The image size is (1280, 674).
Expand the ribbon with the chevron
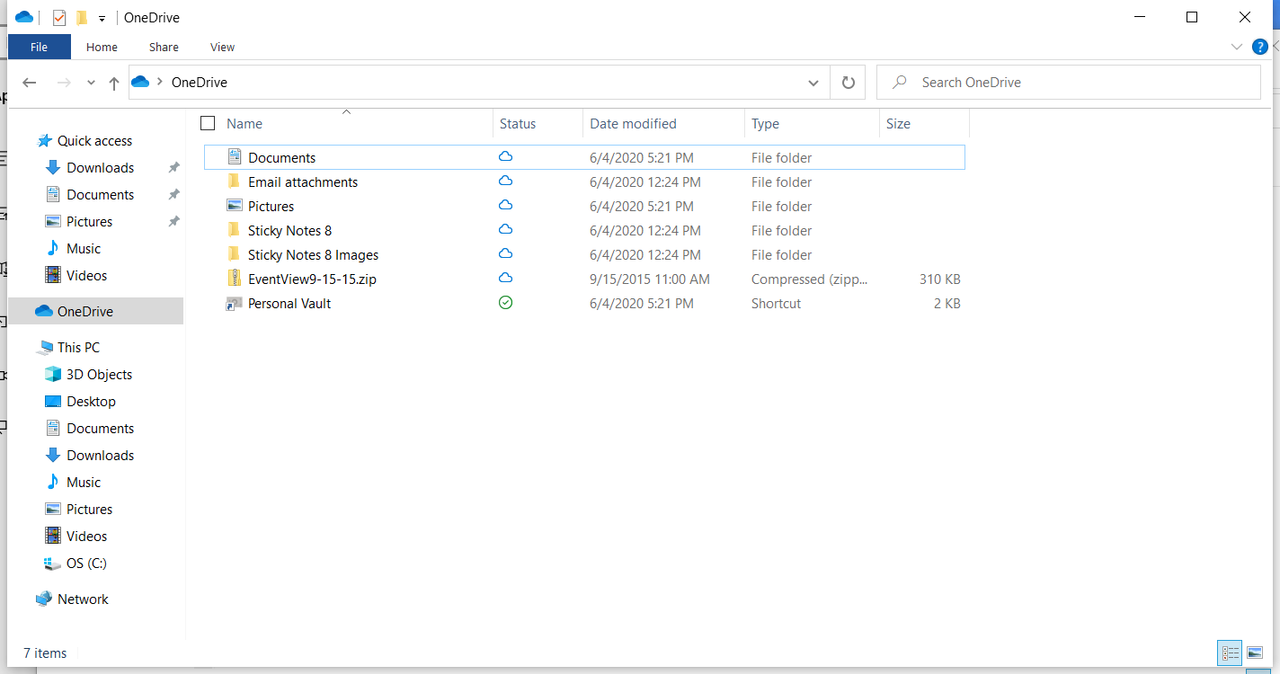point(1237,47)
